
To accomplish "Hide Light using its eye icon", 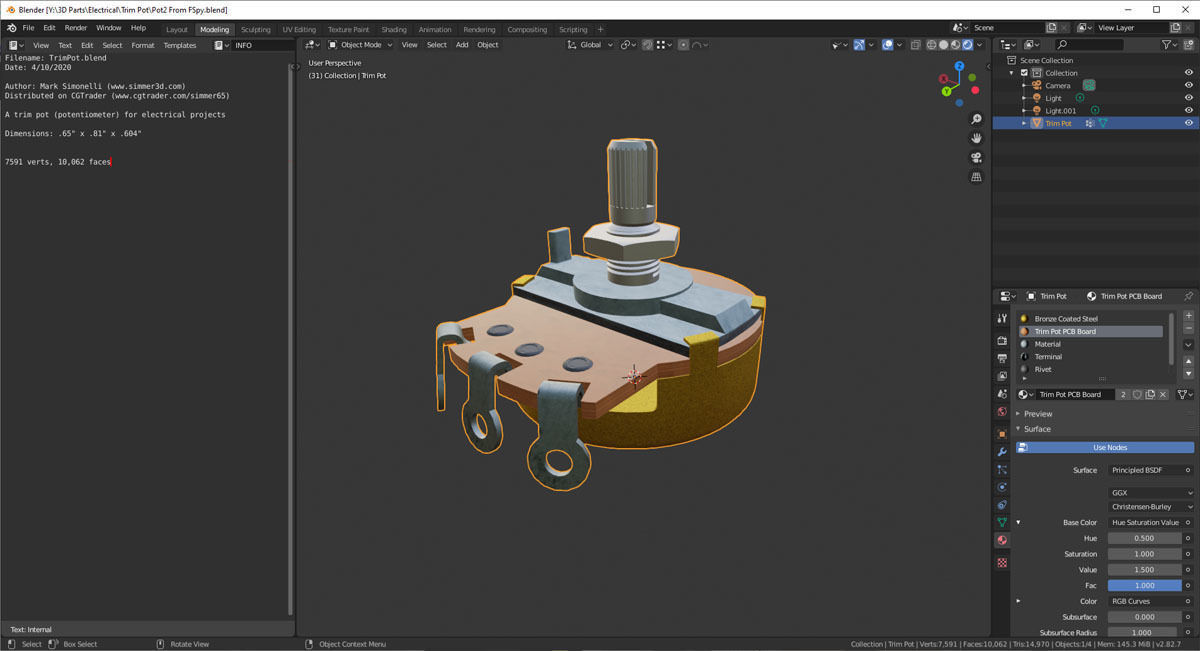I will coord(1189,98).
